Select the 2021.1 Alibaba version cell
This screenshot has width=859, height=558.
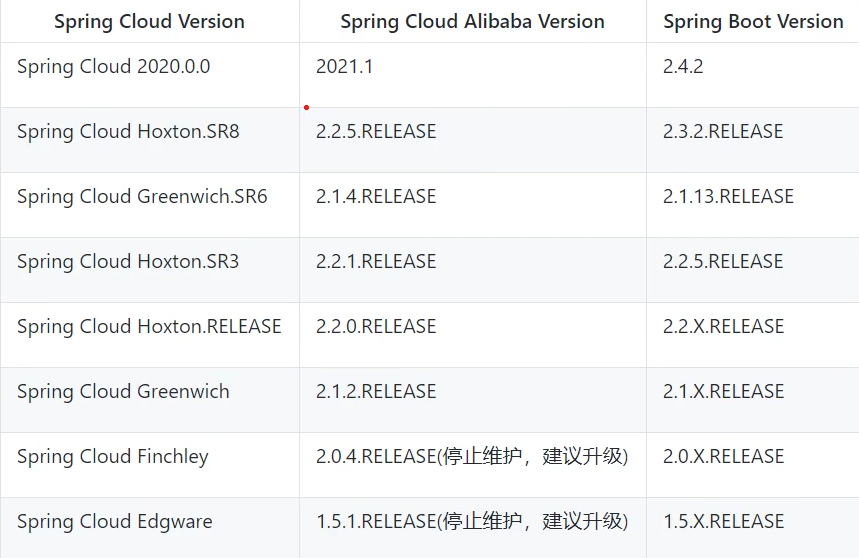pos(473,75)
